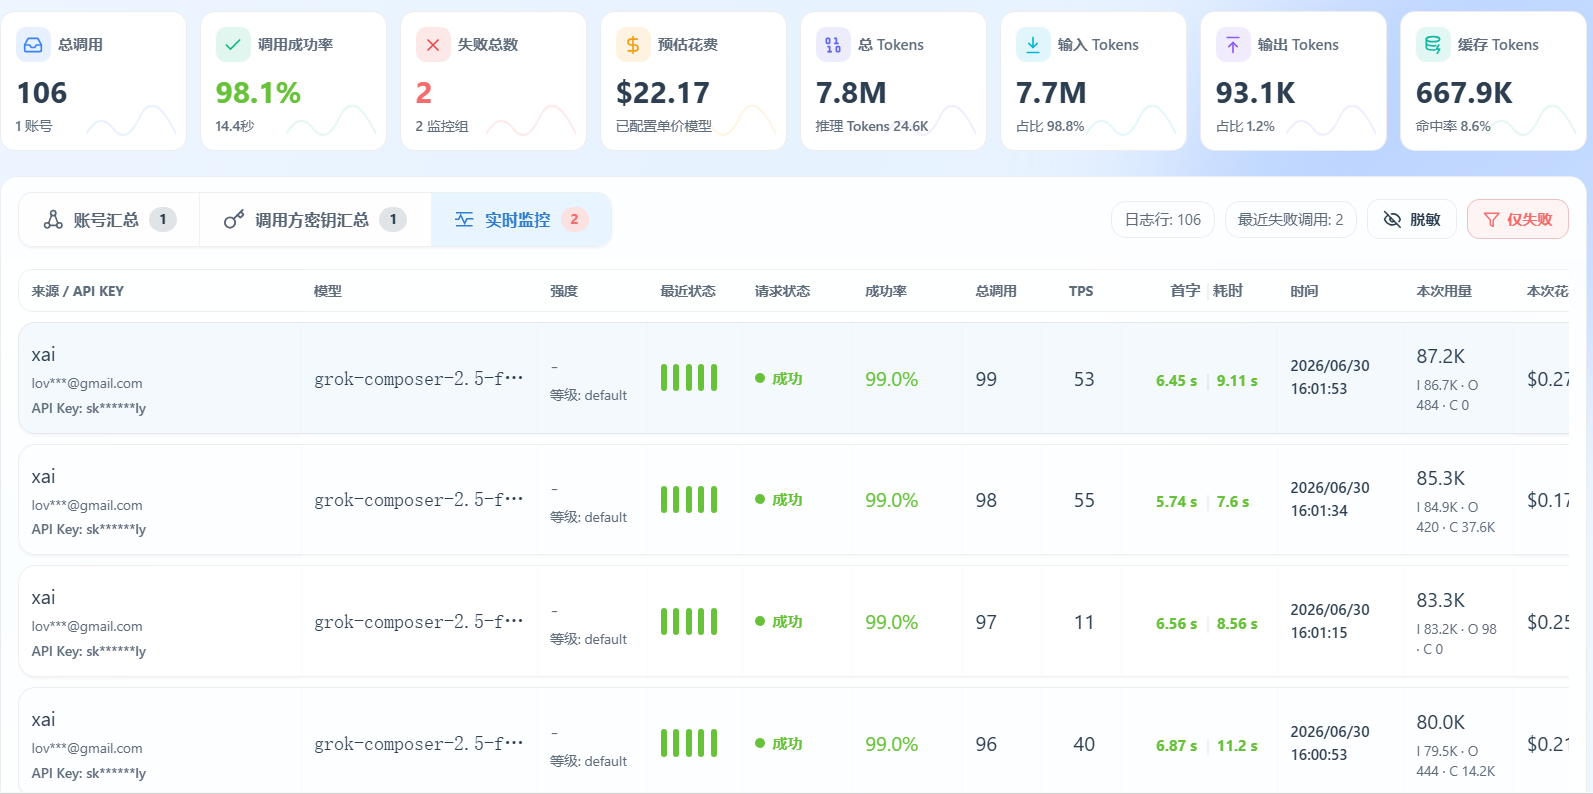1593x794 pixels.
Task: Click the key icon for caller key summary
Action: 234,219
